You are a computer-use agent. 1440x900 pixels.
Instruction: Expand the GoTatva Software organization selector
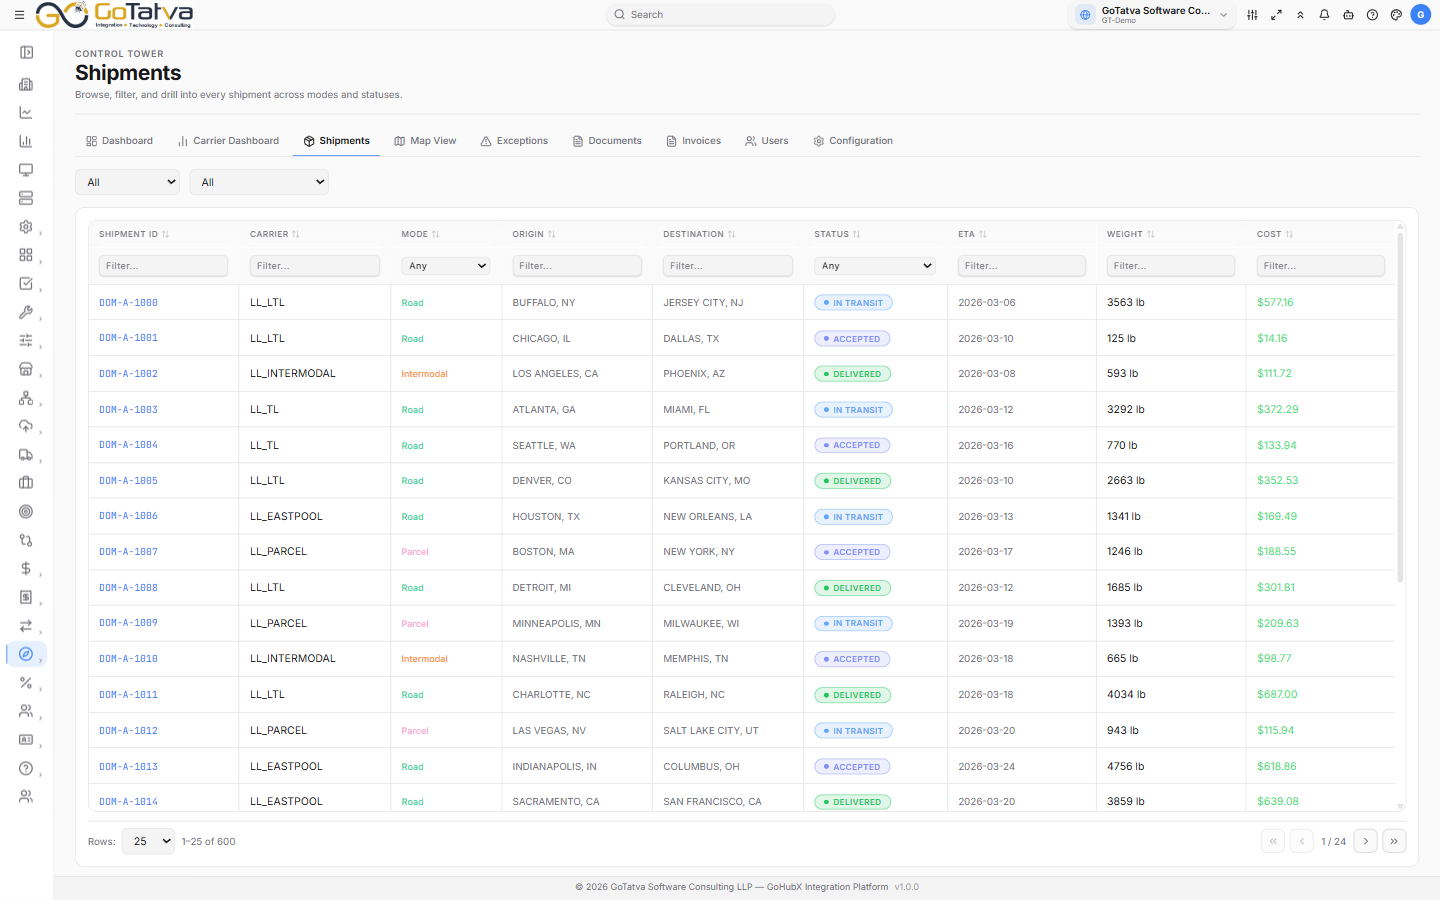(1152, 15)
